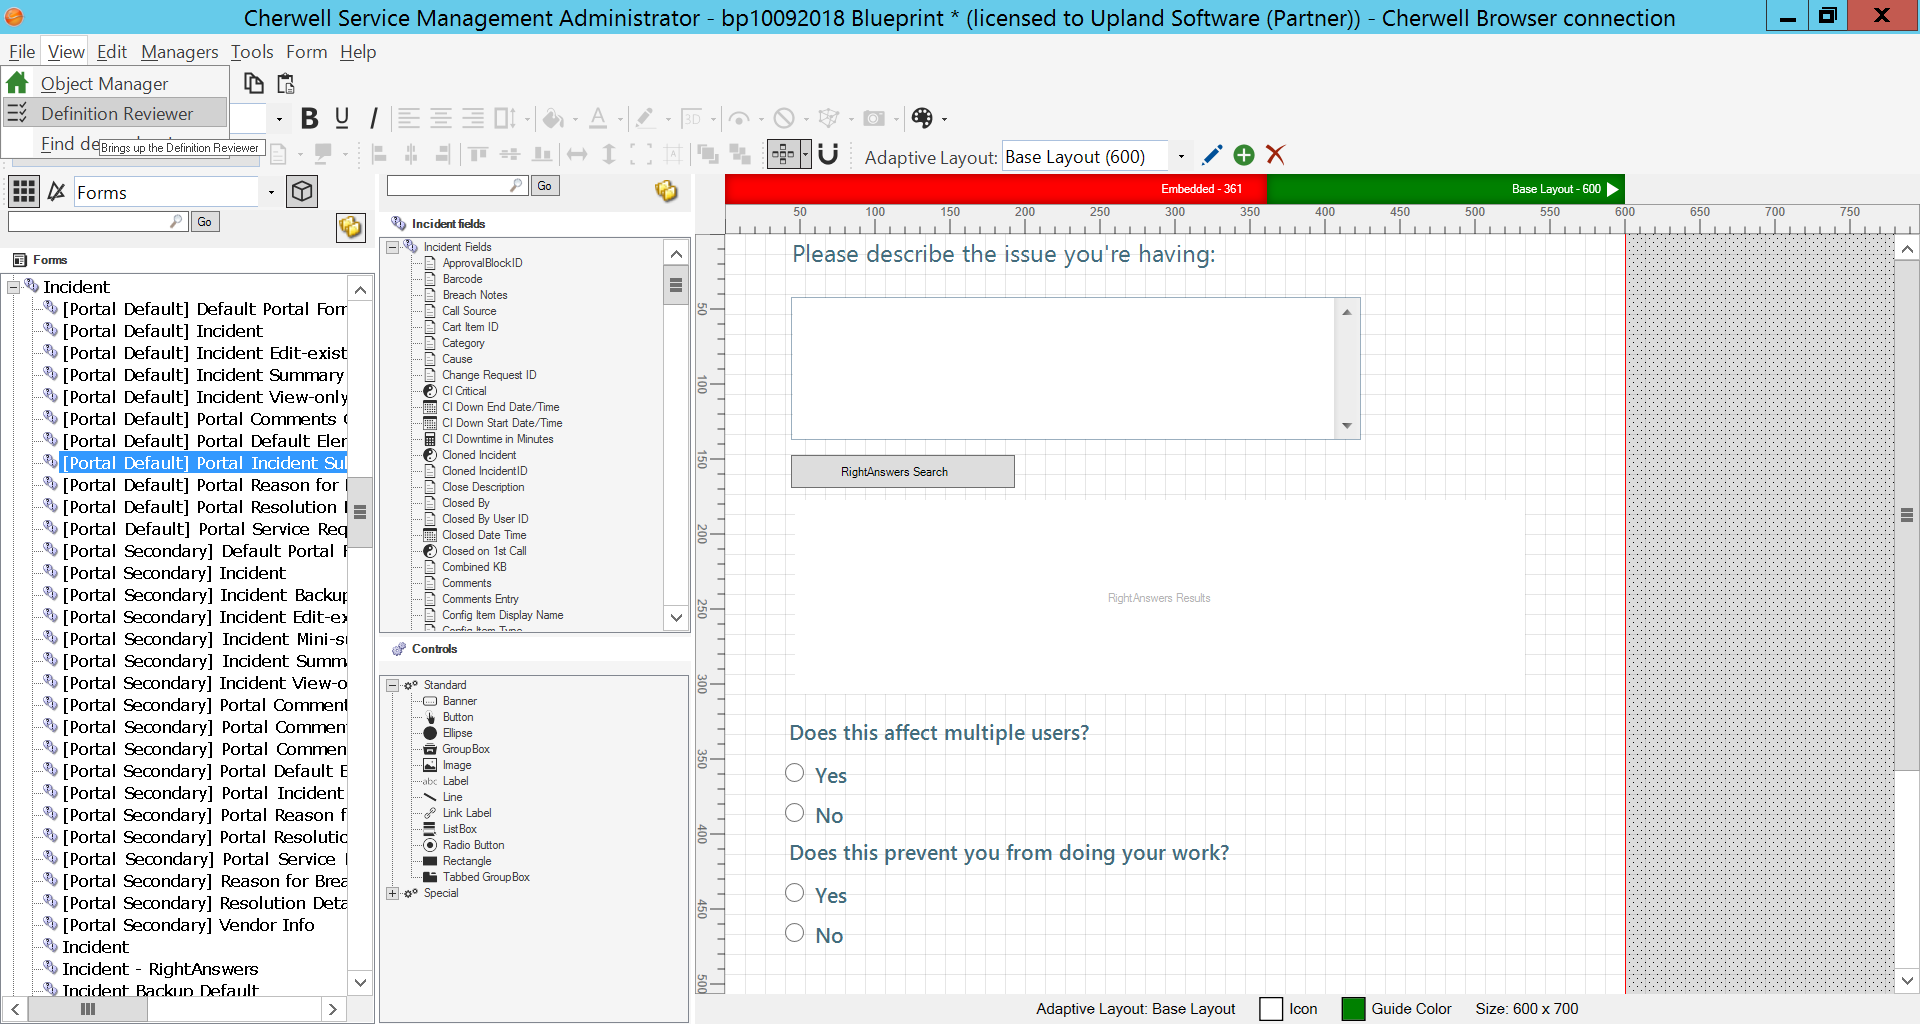Delete the adaptive layout with red X
This screenshot has height=1024, width=1920.
[x=1275, y=155]
